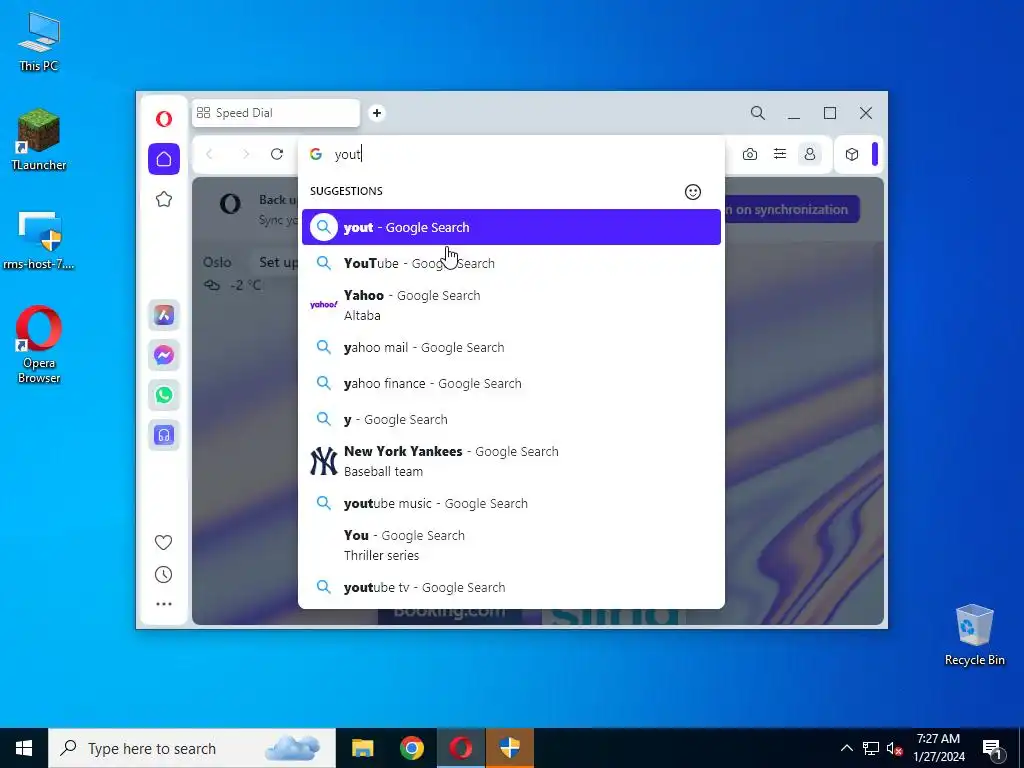Select the TLauncher desktop icon
1024x768 pixels.
click(x=39, y=140)
